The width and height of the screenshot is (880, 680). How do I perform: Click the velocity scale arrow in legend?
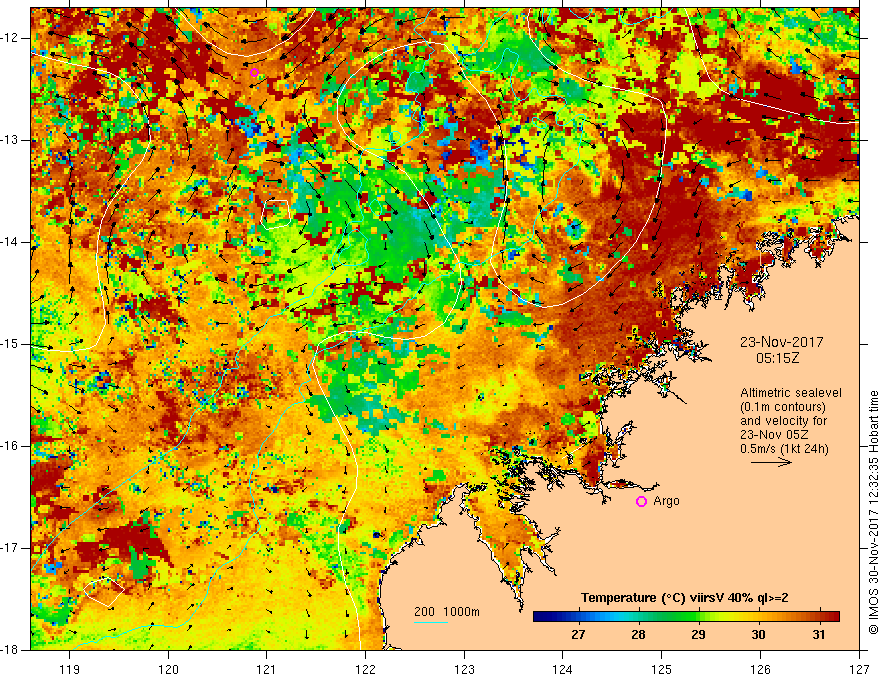click(x=771, y=462)
